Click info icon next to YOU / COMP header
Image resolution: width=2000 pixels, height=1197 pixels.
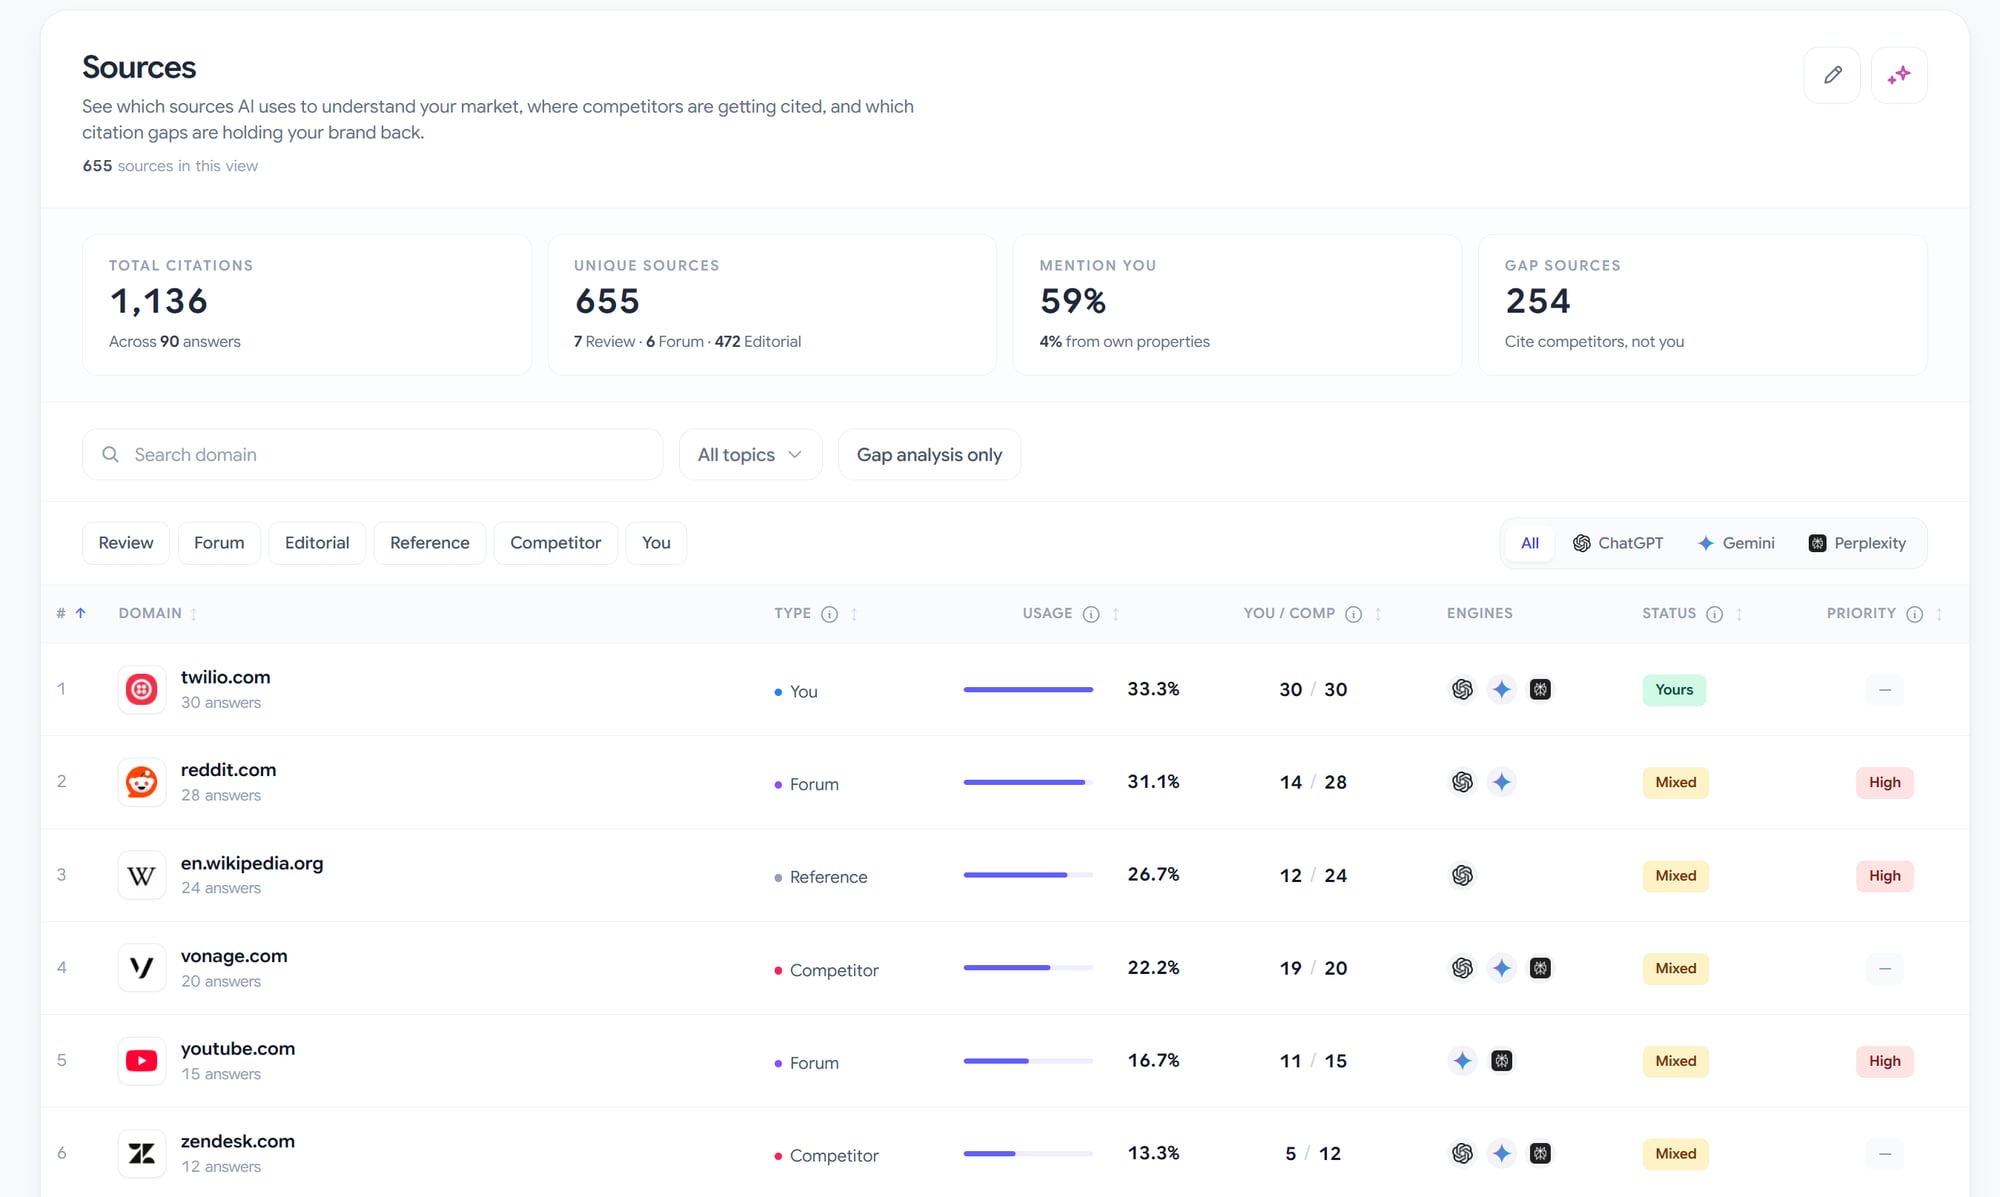(1353, 614)
